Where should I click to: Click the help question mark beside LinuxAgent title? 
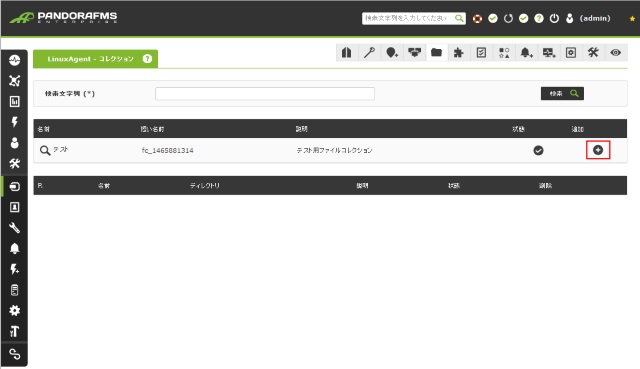[147, 59]
